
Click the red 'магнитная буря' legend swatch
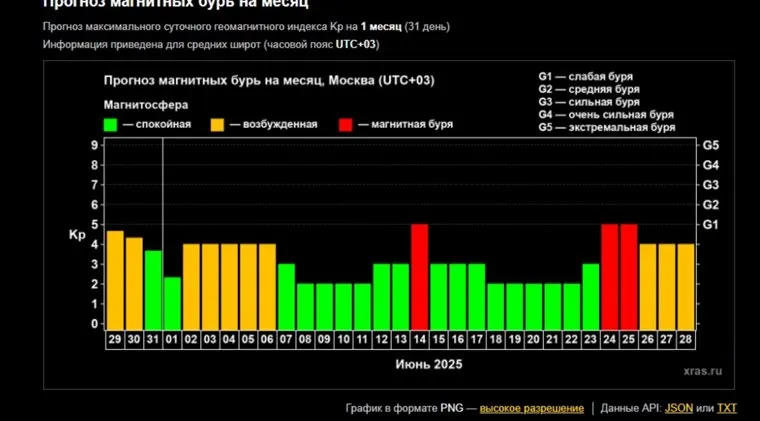(x=345, y=124)
